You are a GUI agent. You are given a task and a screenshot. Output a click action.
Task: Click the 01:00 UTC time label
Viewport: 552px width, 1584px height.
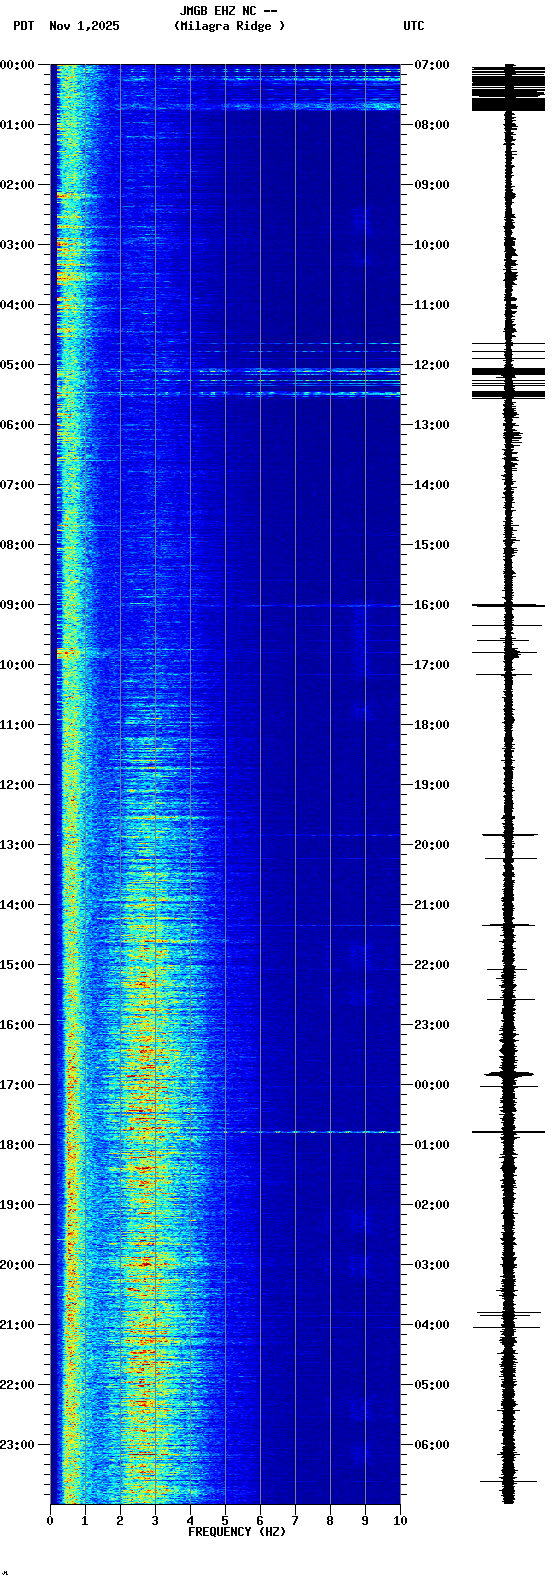point(431,1145)
